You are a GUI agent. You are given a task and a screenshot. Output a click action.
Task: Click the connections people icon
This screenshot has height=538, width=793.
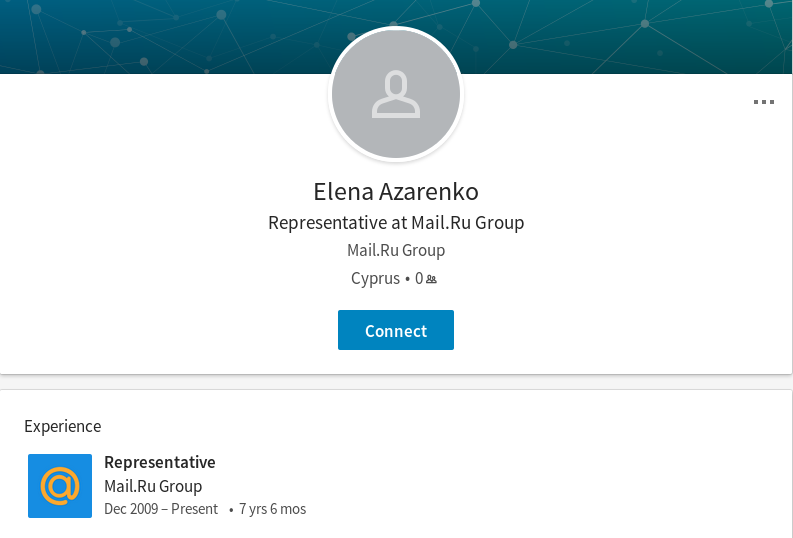(x=431, y=279)
